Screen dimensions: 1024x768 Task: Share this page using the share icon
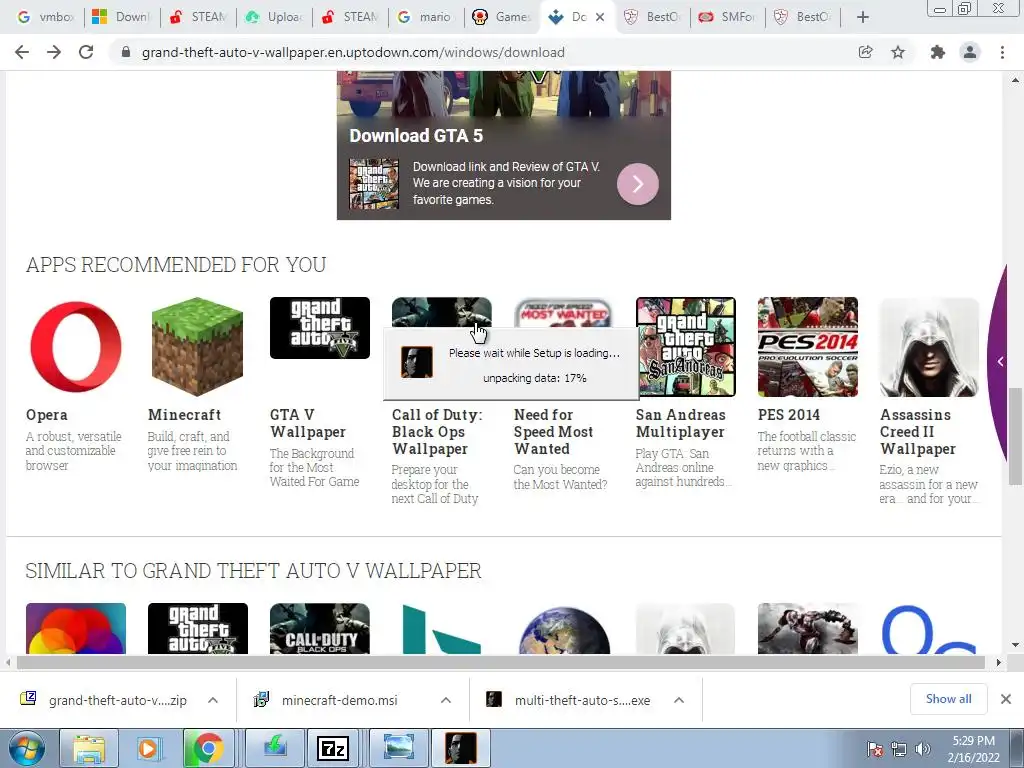865,52
